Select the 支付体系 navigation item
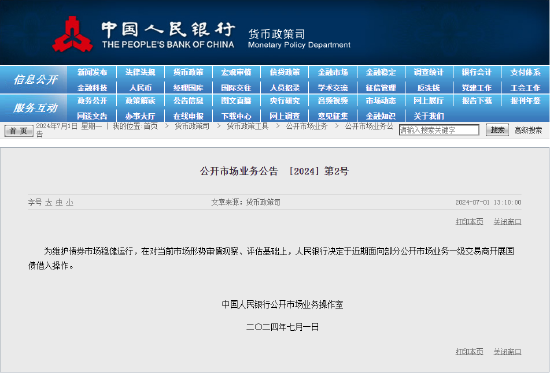The width and height of the screenshot is (550, 373). [525, 72]
